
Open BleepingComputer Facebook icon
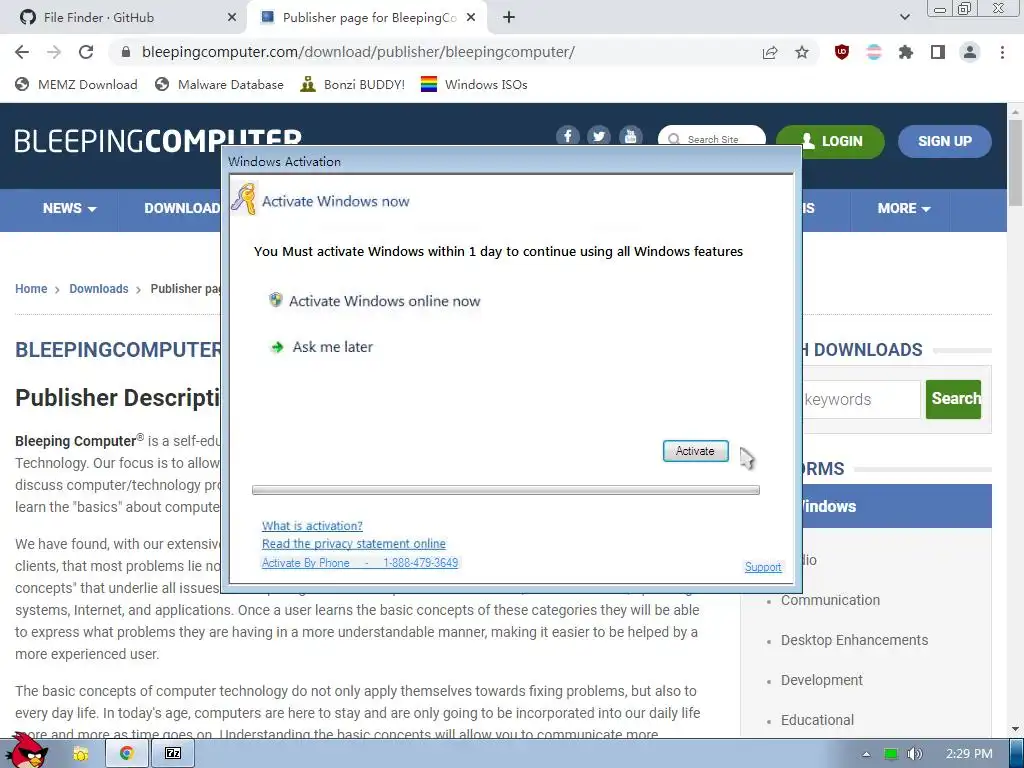(568, 136)
